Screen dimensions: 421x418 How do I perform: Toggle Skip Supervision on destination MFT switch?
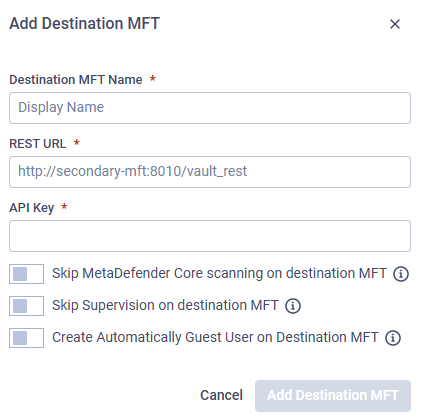[x=26, y=306]
